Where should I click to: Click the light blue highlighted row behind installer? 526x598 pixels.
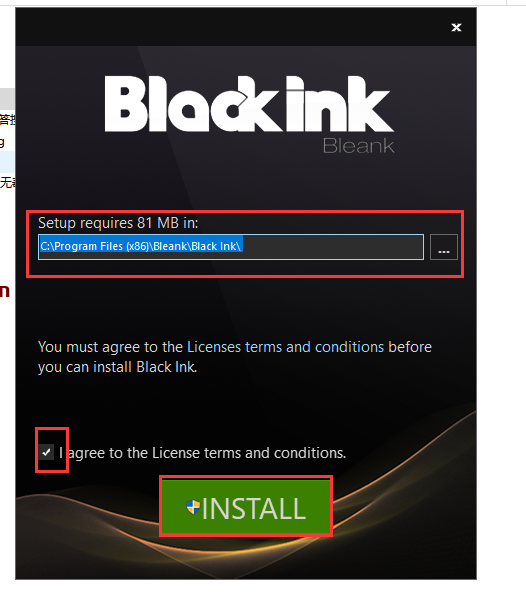point(7,161)
